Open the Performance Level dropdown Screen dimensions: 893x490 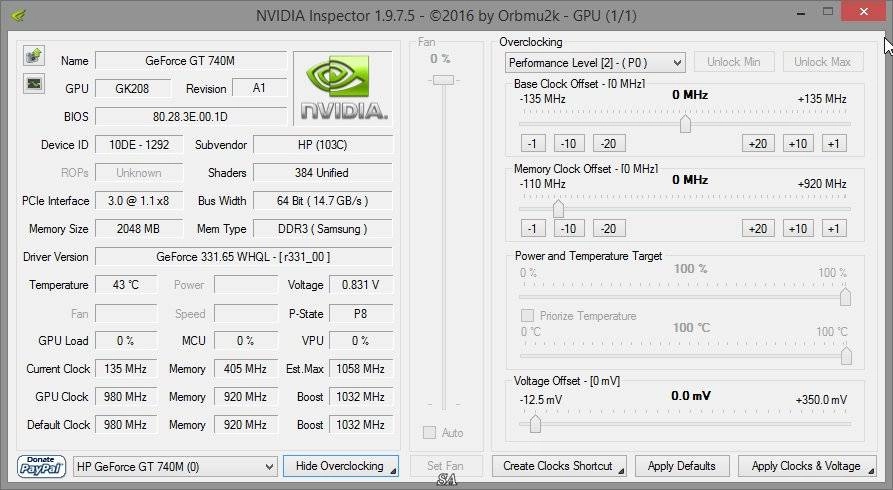(x=595, y=62)
